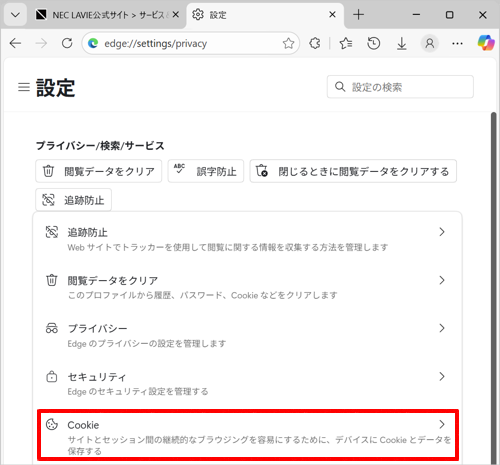Expand the 追跡防止 row chevron
Image resolution: width=500 pixels, height=465 pixels.
442,232
